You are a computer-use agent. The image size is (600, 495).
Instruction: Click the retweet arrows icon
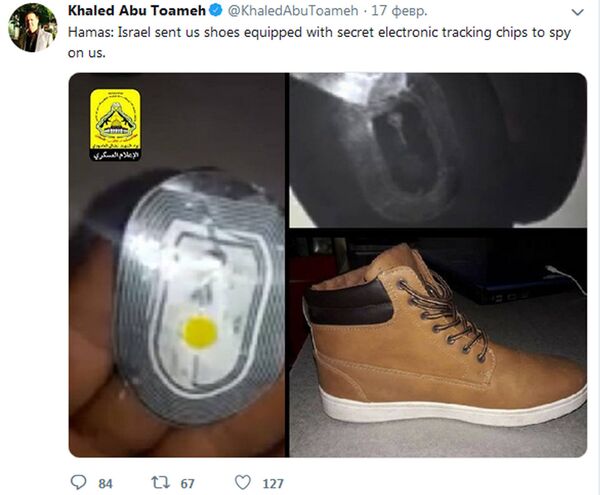coord(161,483)
